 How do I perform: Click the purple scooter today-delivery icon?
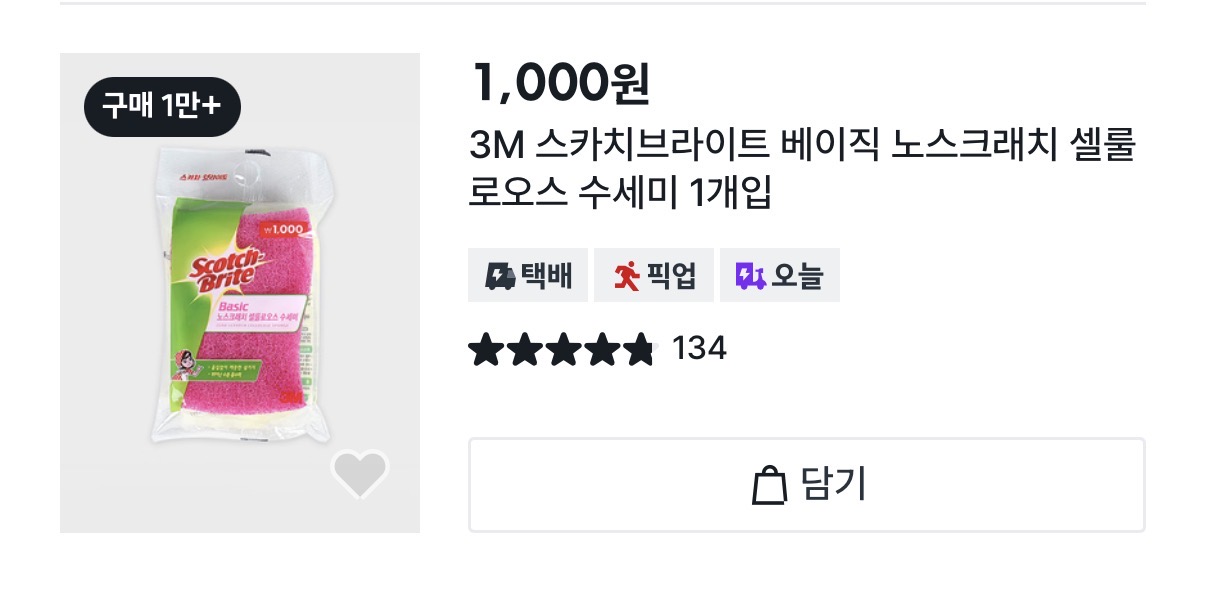pyautogui.click(x=750, y=276)
